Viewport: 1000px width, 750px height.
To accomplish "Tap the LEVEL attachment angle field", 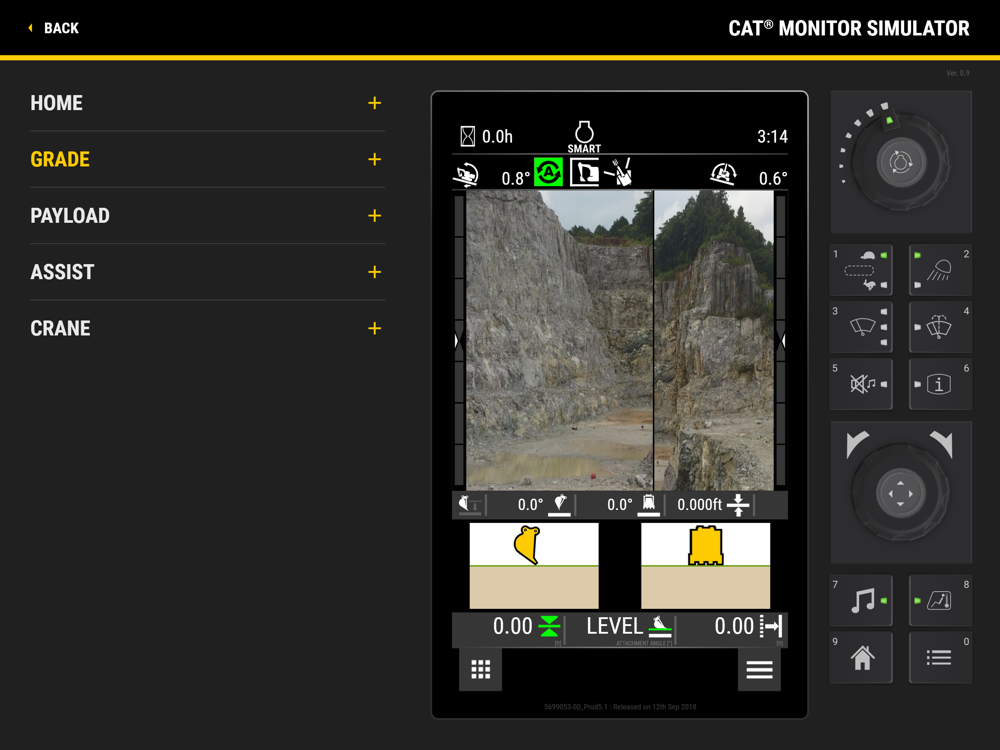I will coord(618,628).
